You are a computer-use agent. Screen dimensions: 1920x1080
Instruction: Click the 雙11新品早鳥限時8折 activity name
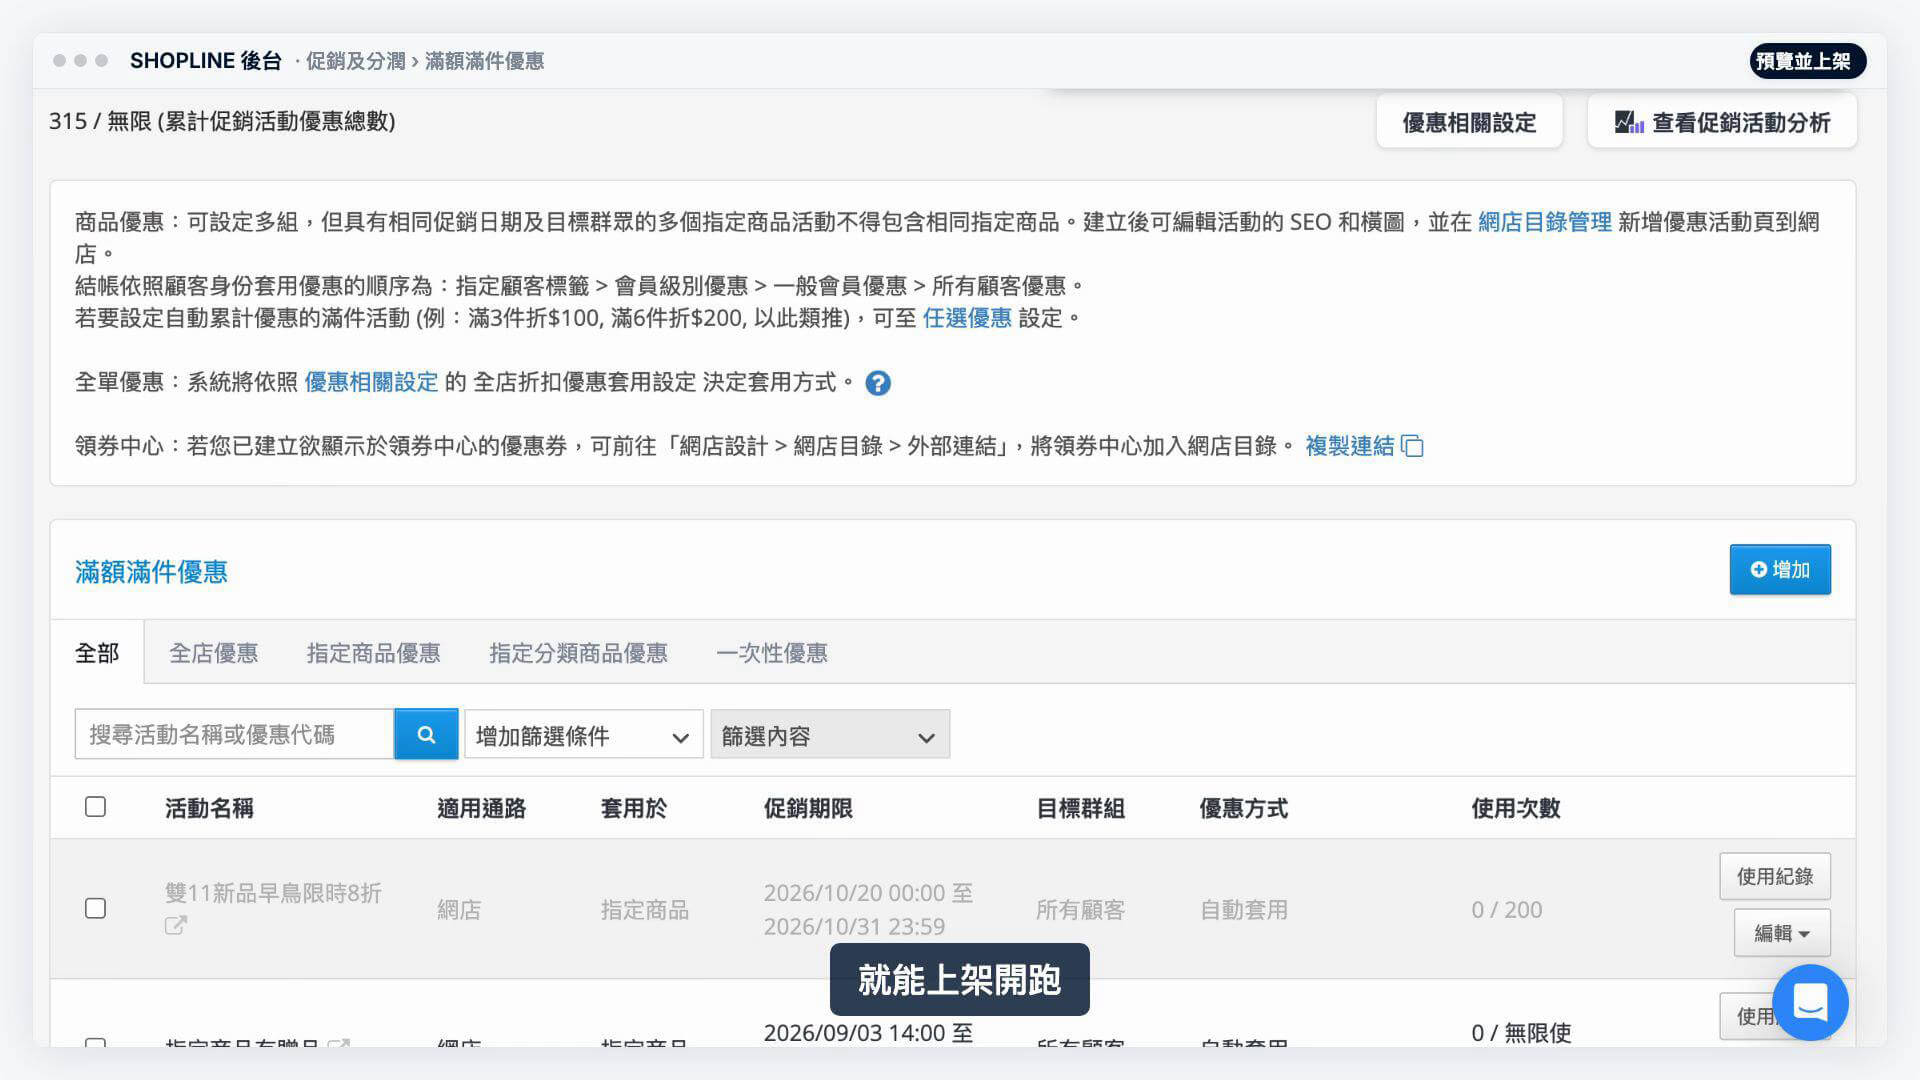273,893
